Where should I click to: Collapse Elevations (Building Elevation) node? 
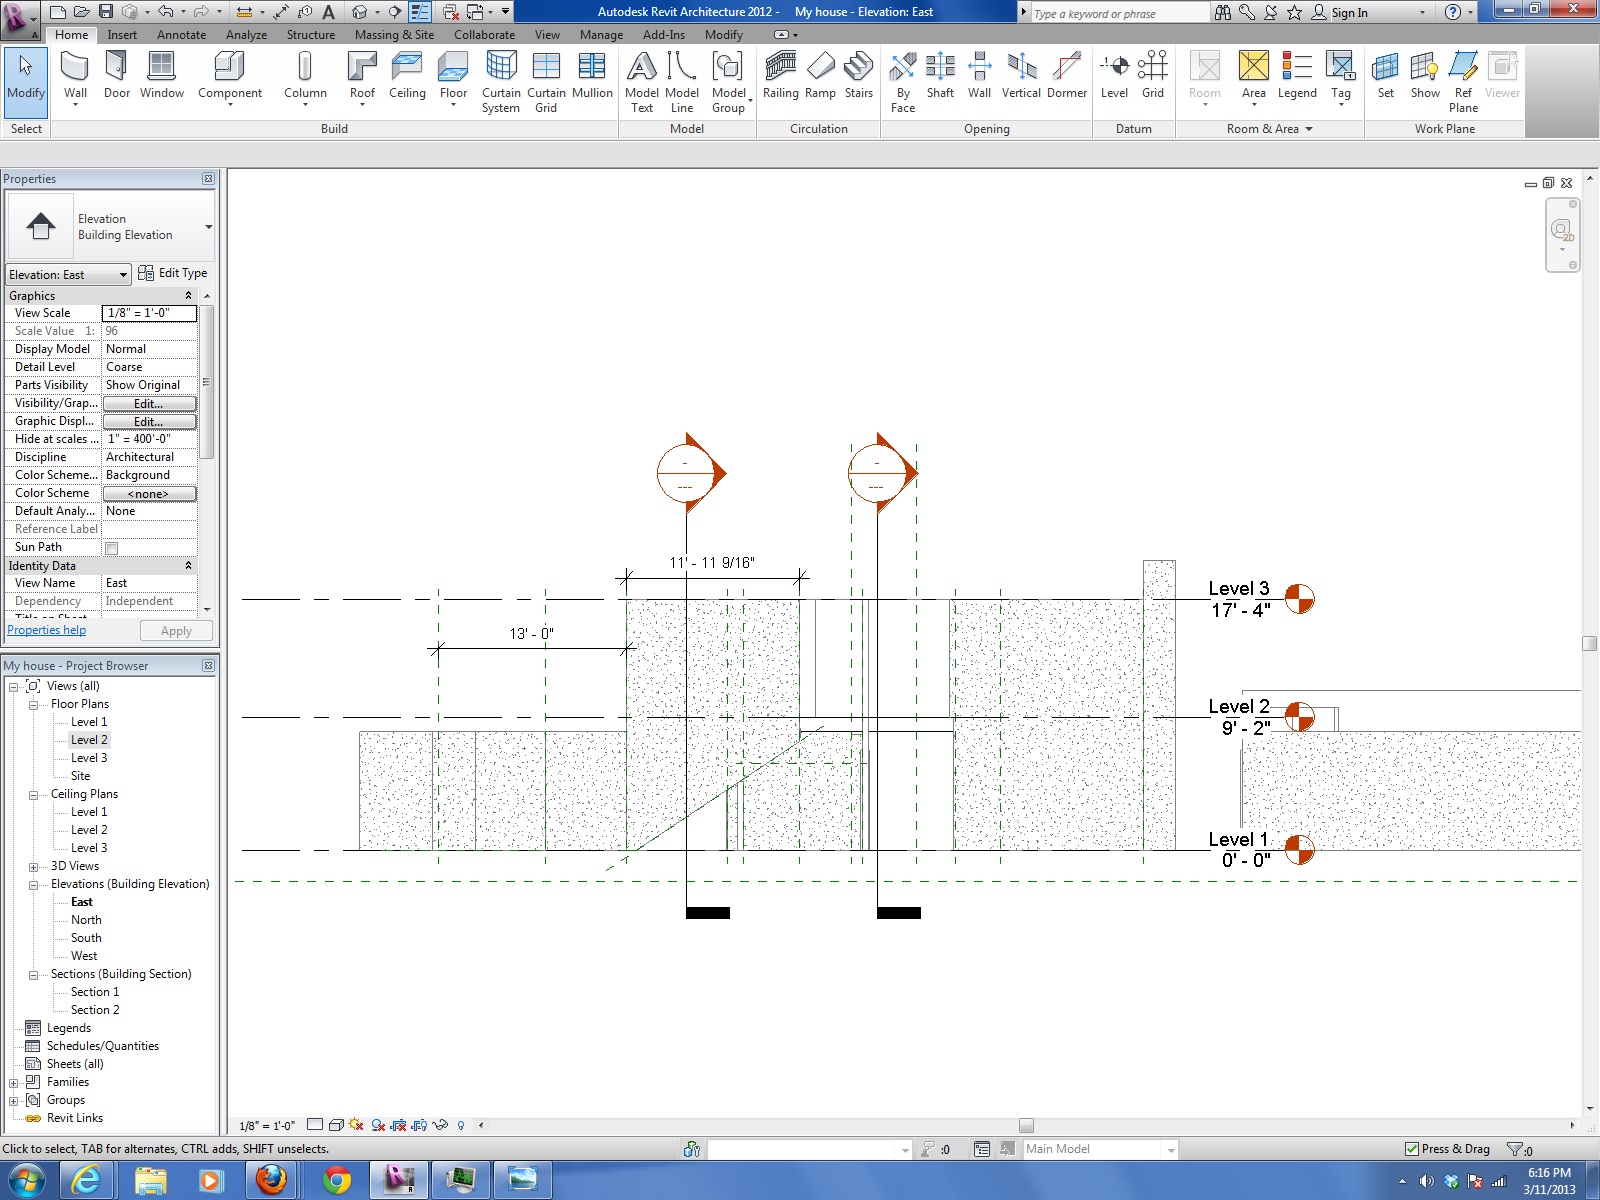33,885
